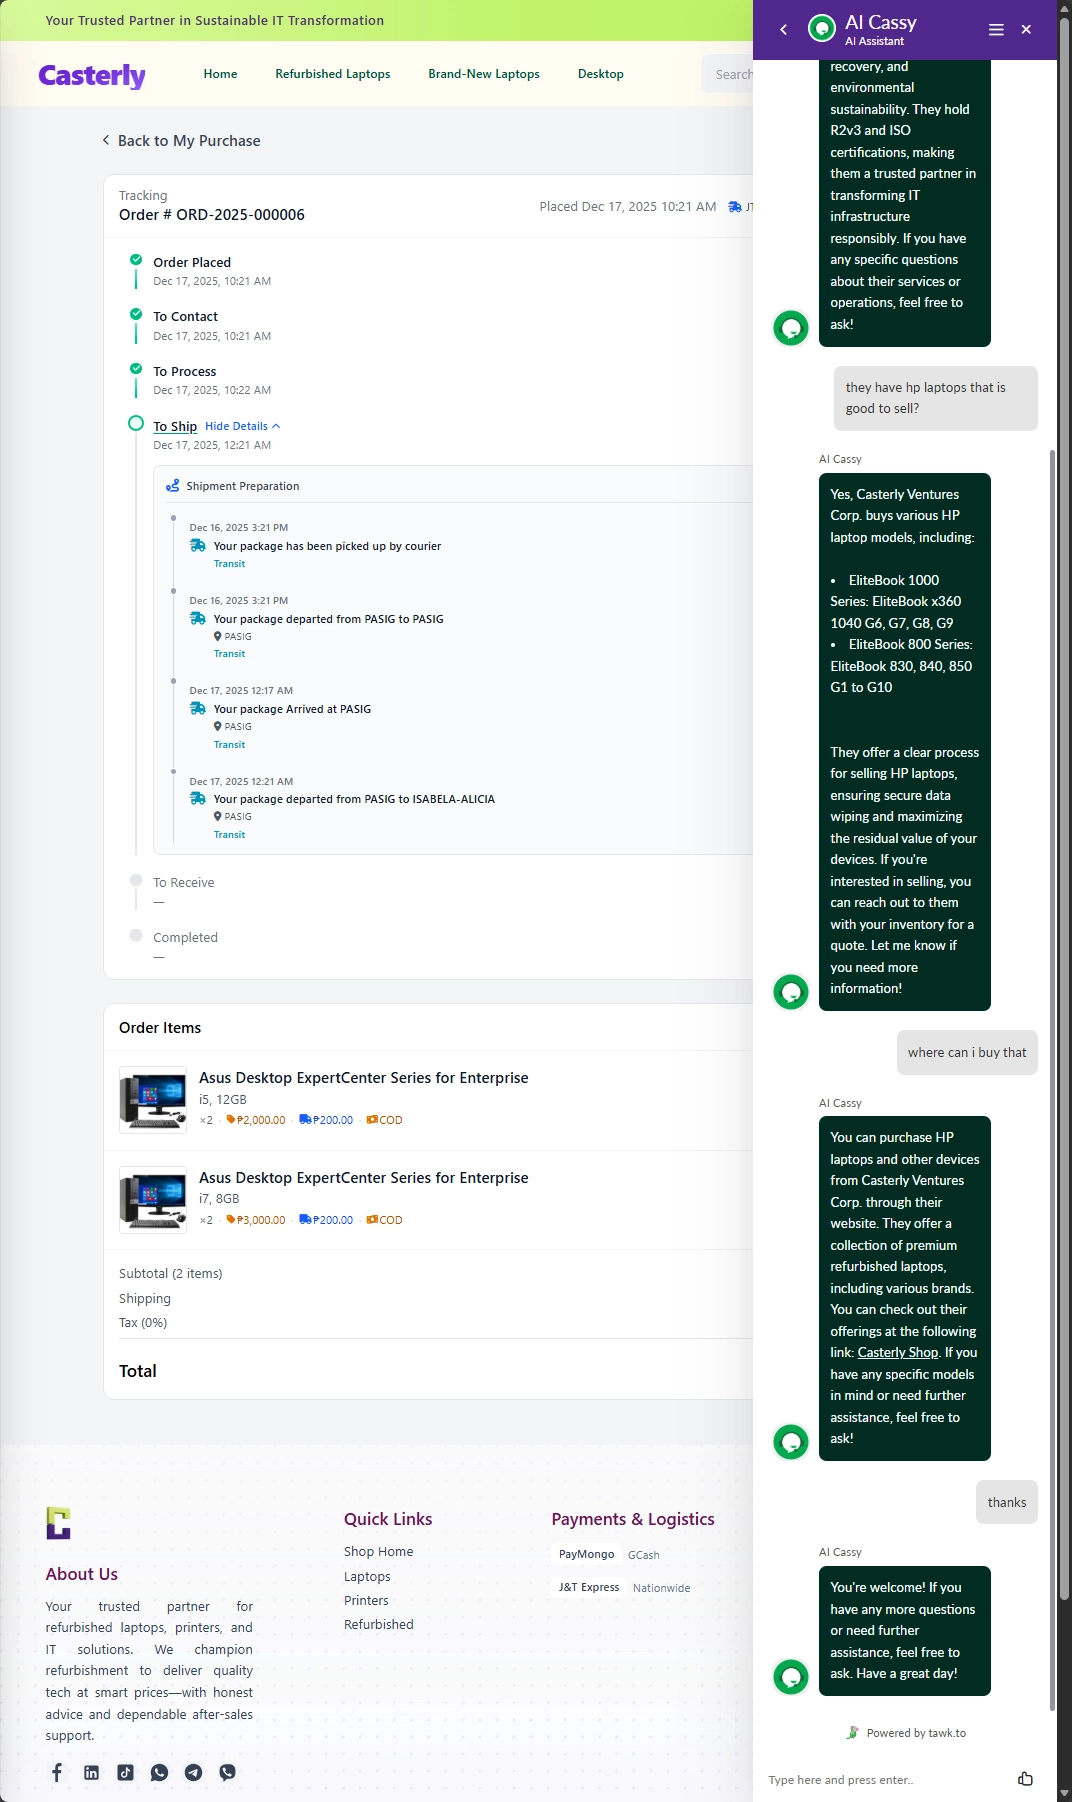Screen dimensions: 1072x1802
Task: Click the thumbs-up rating icon in chat
Action: coord(1025,1778)
